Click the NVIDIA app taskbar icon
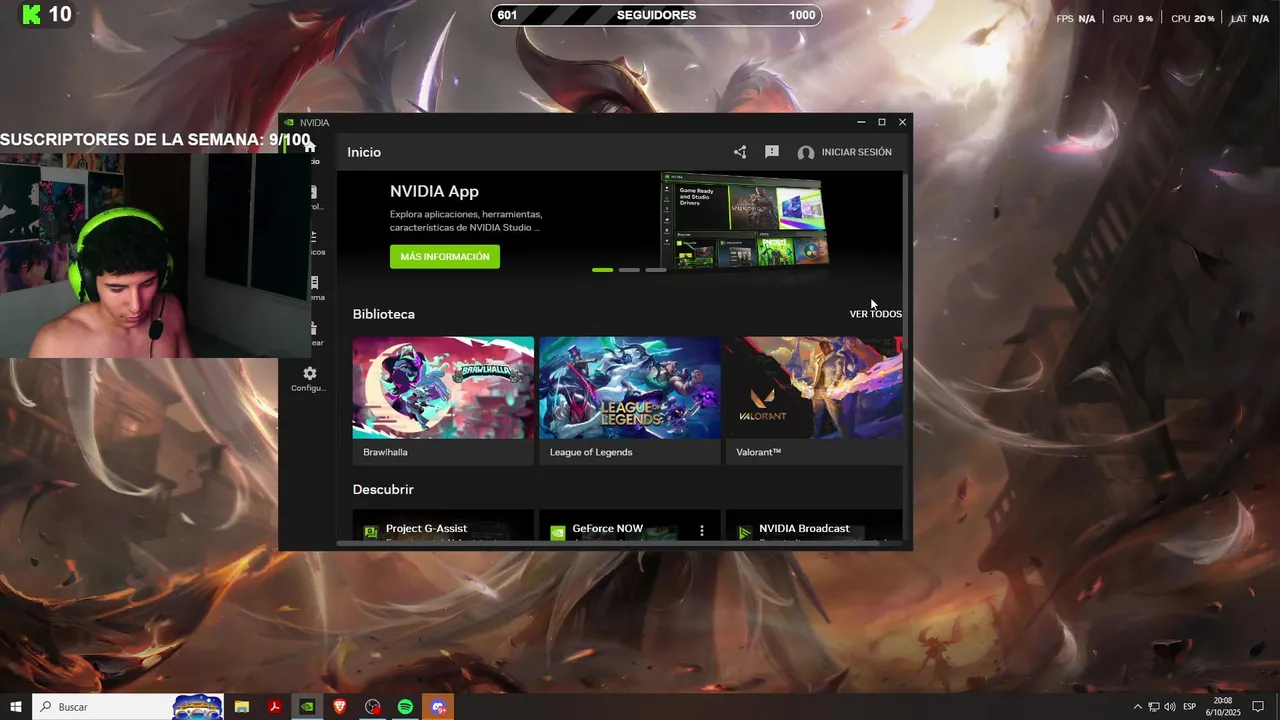Viewport: 1280px width, 720px height. tap(307, 707)
